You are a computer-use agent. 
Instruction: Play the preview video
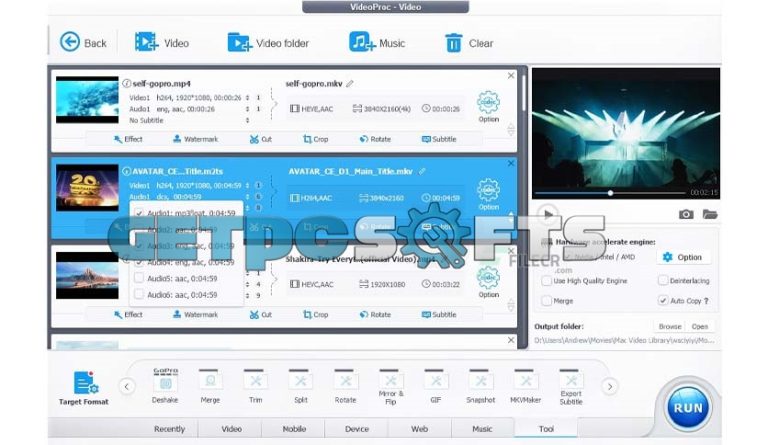pos(548,213)
